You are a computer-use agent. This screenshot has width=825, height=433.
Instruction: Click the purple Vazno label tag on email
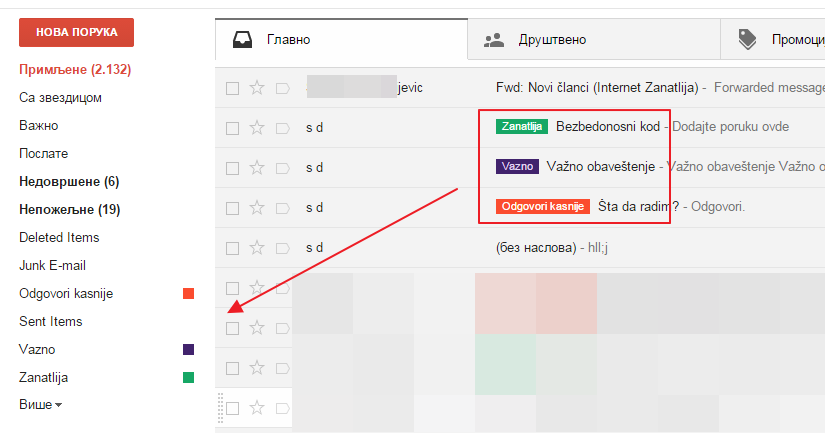point(517,166)
